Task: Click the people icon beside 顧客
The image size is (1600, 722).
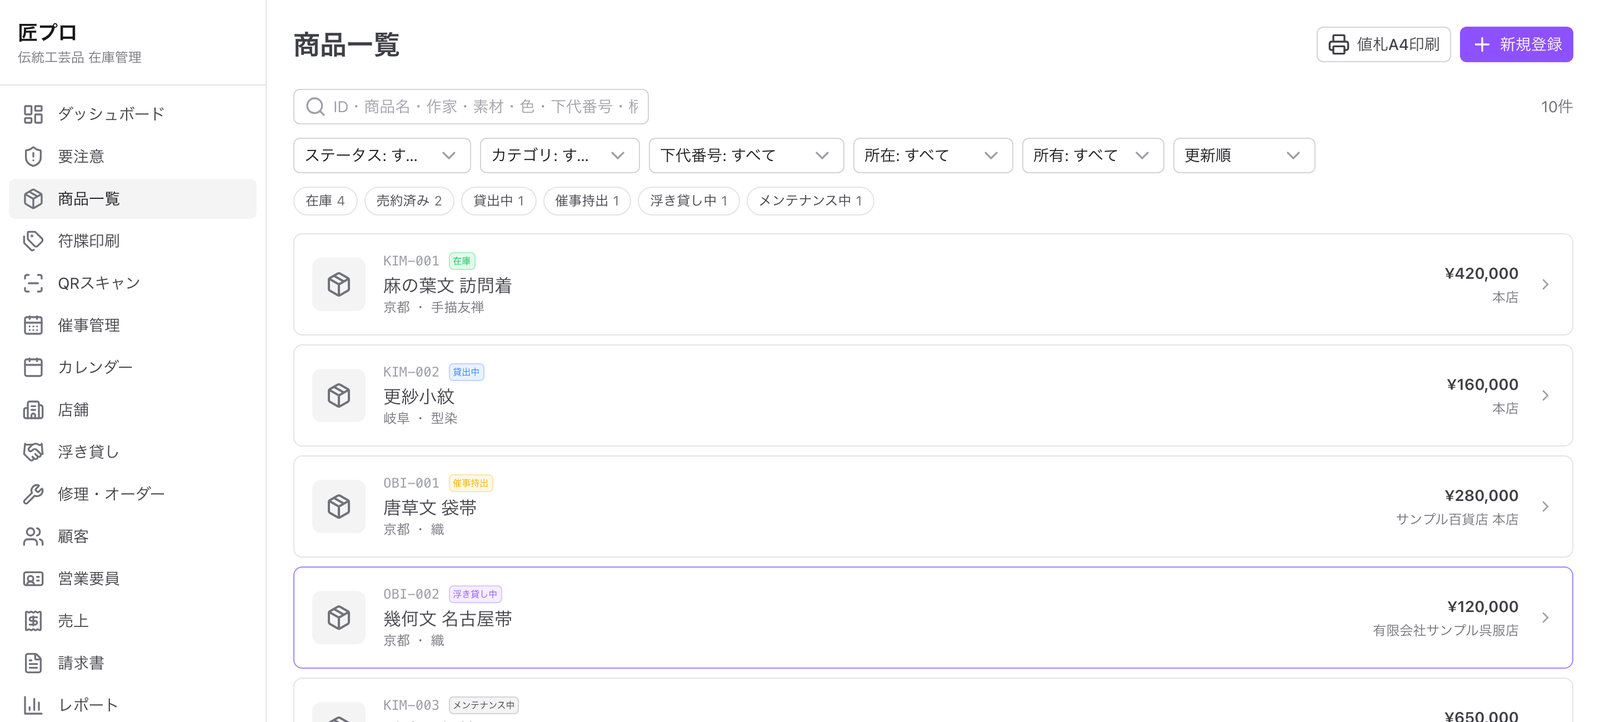Action: click(x=33, y=536)
